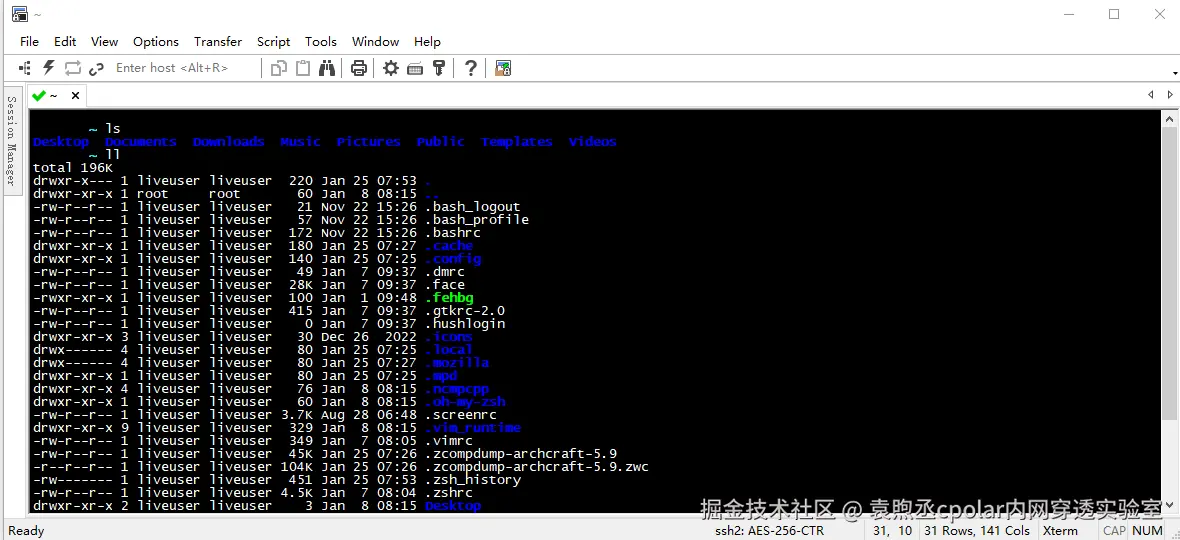Open the Options menu
Viewport: 1180px width, 540px height.
click(x=156, y=42)
